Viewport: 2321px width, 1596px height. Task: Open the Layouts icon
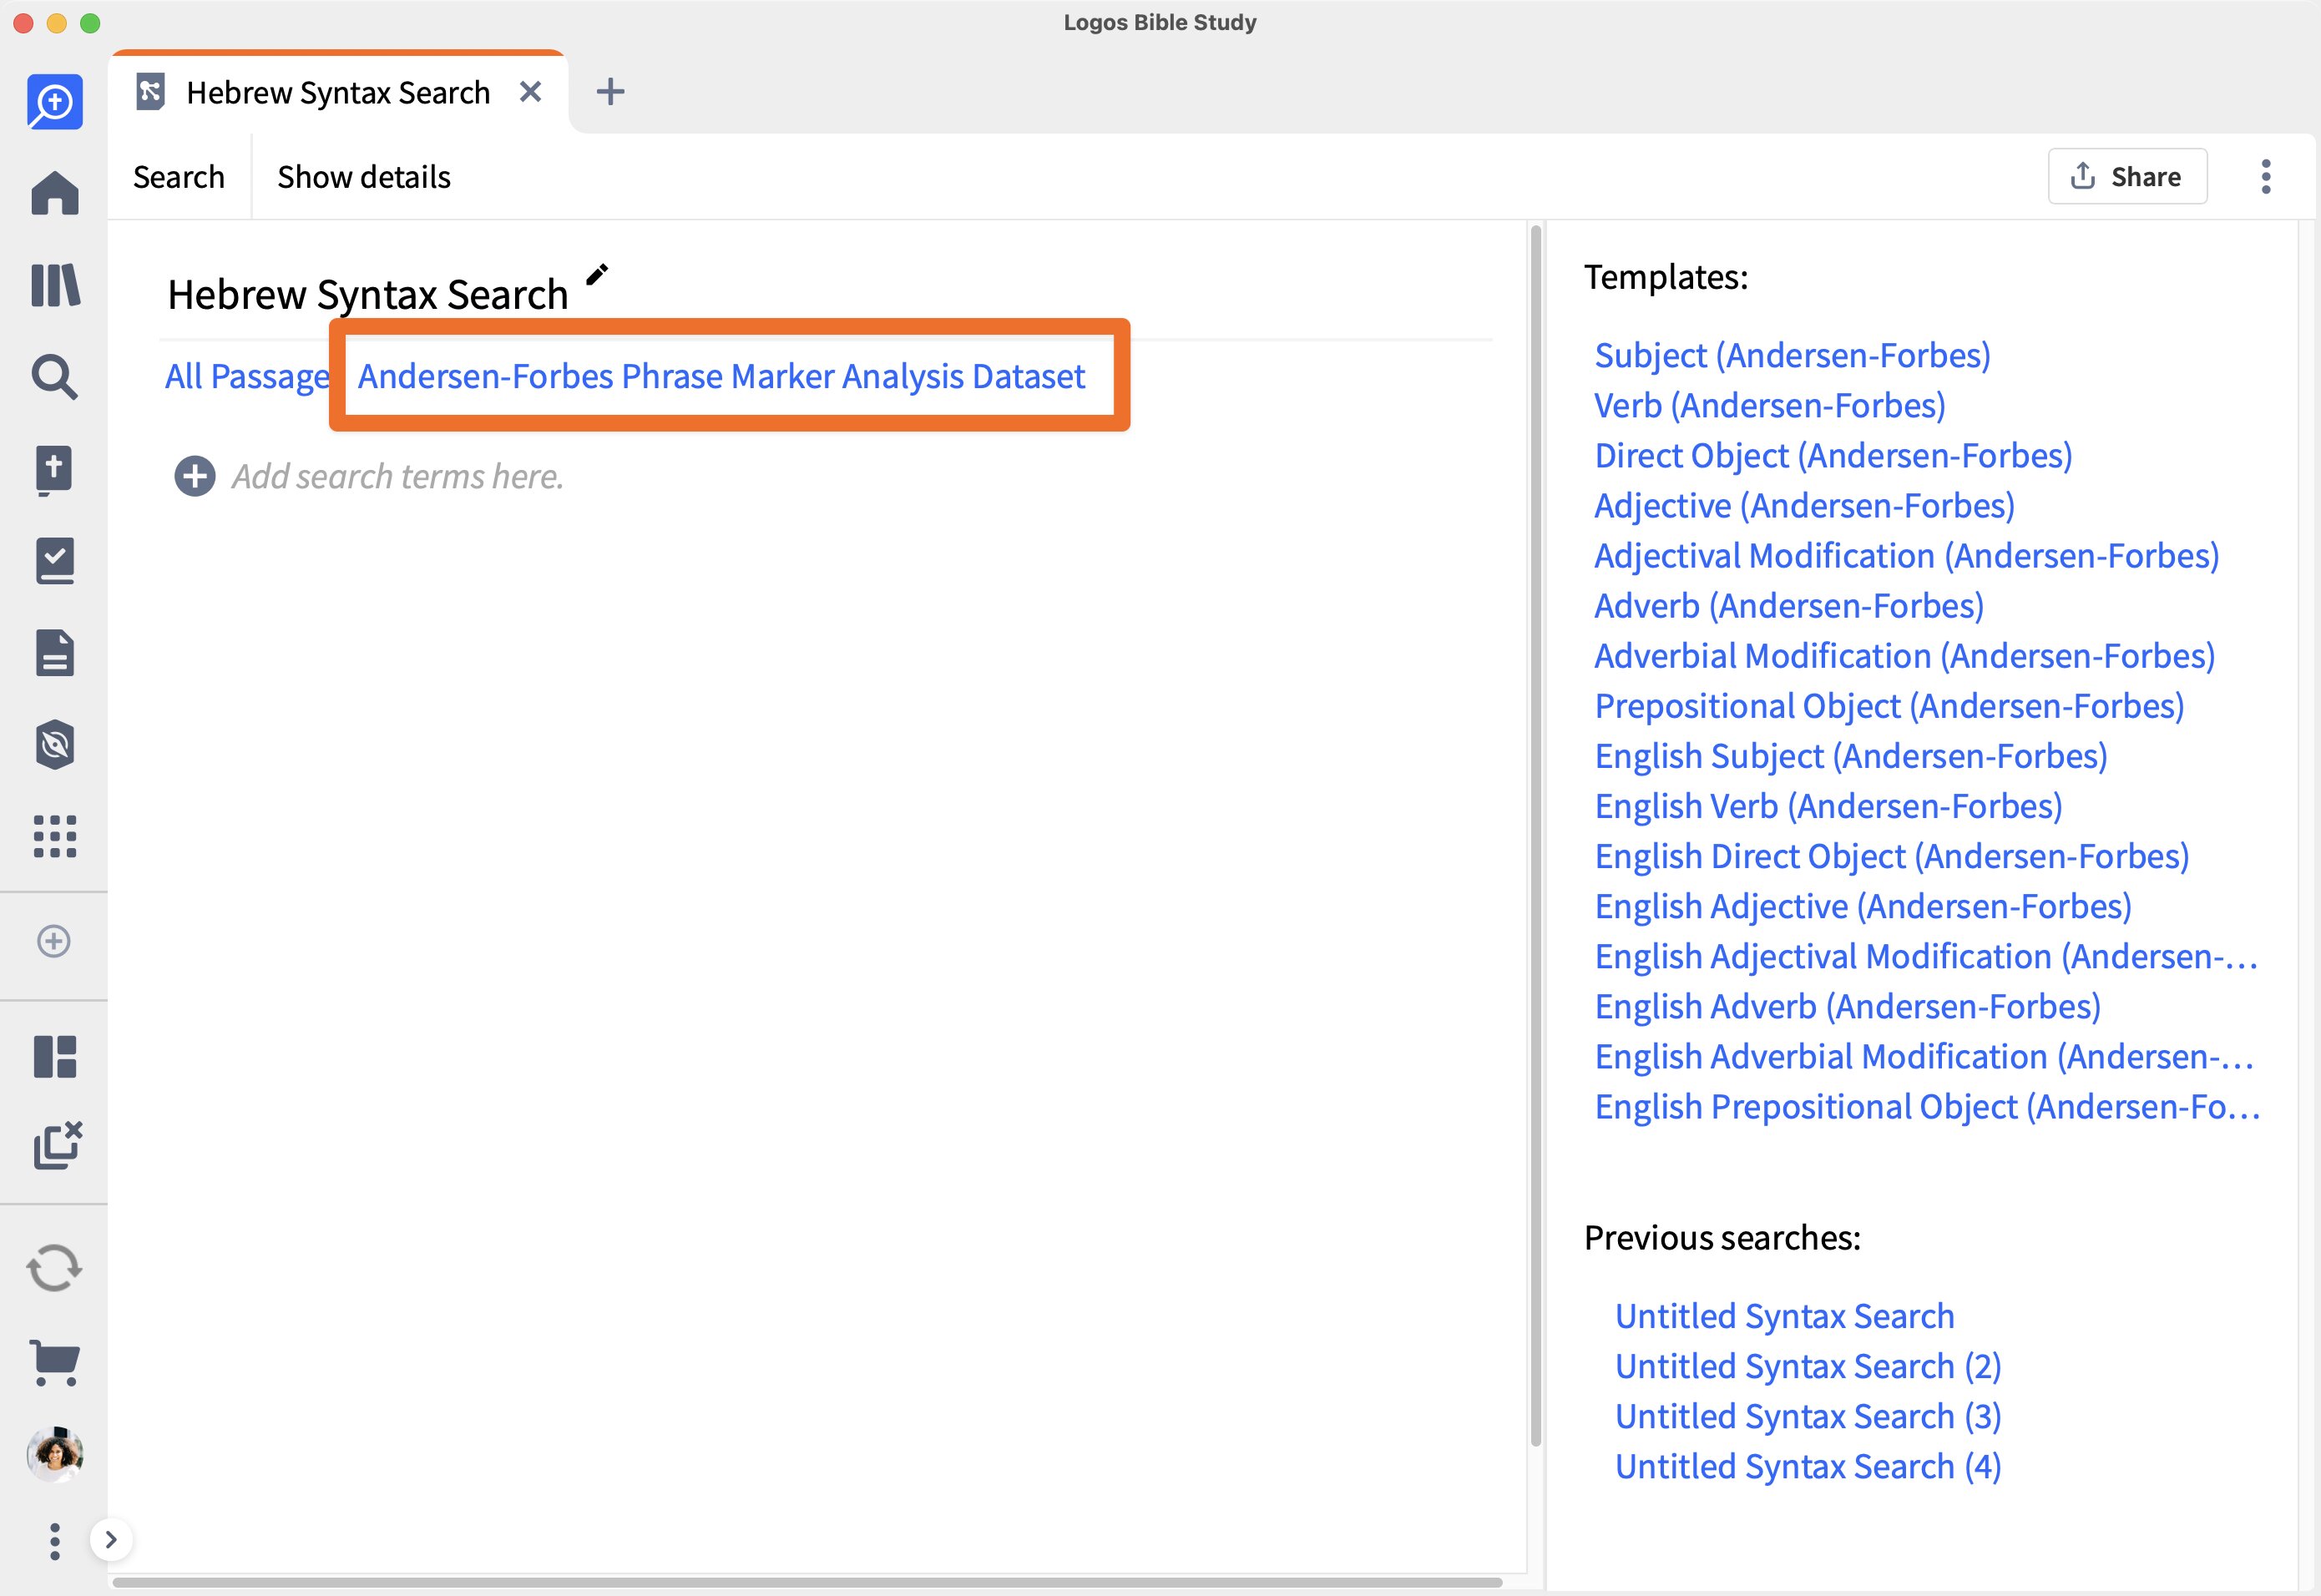(55, 1056)
